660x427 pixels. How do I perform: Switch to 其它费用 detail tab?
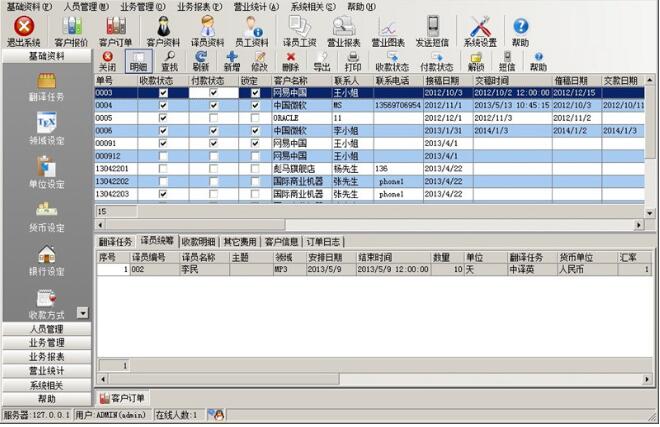(240, 242)
